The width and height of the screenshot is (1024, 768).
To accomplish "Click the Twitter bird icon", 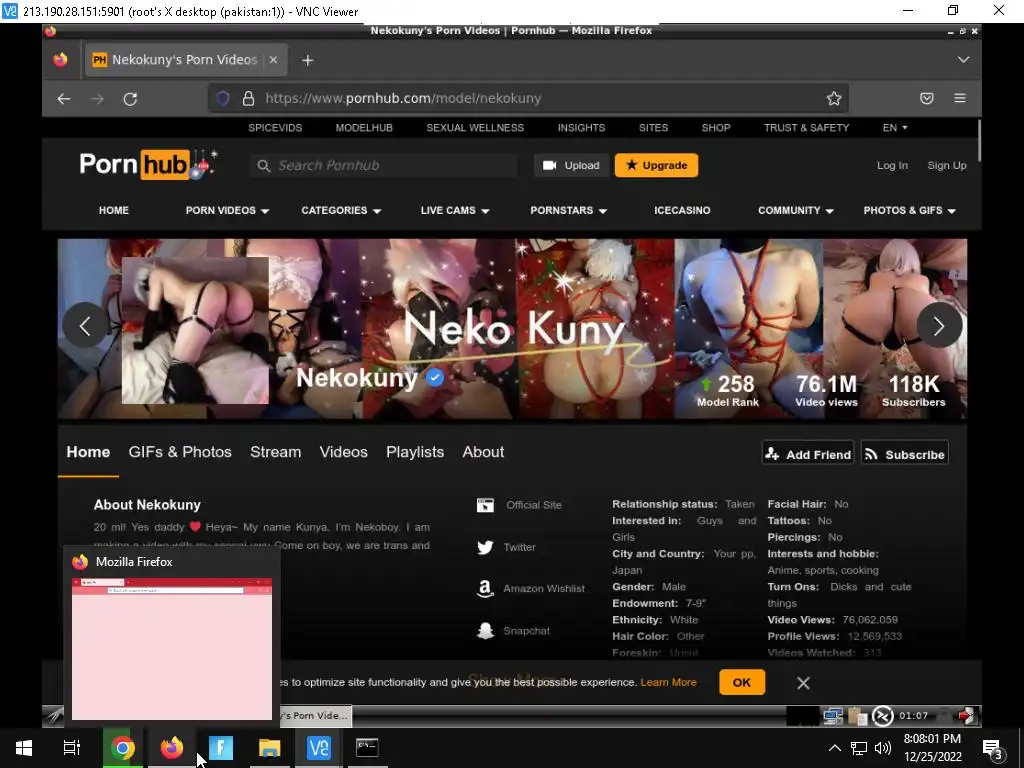I will 485,547.
